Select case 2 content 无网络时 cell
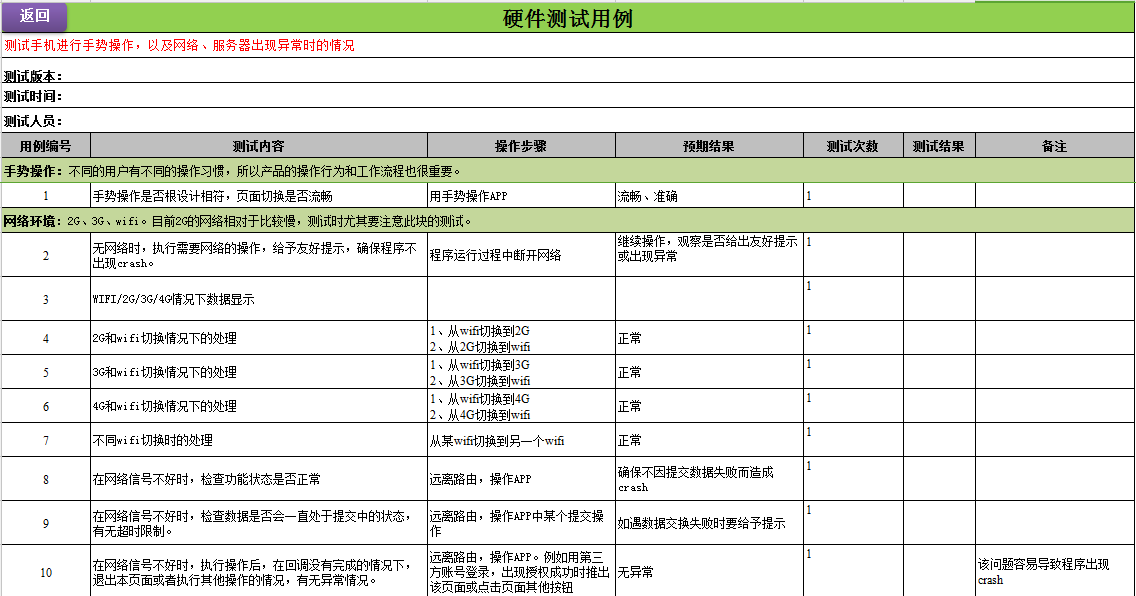The image size is (1136, 596). pyautogui.click(x=259, y=255)
